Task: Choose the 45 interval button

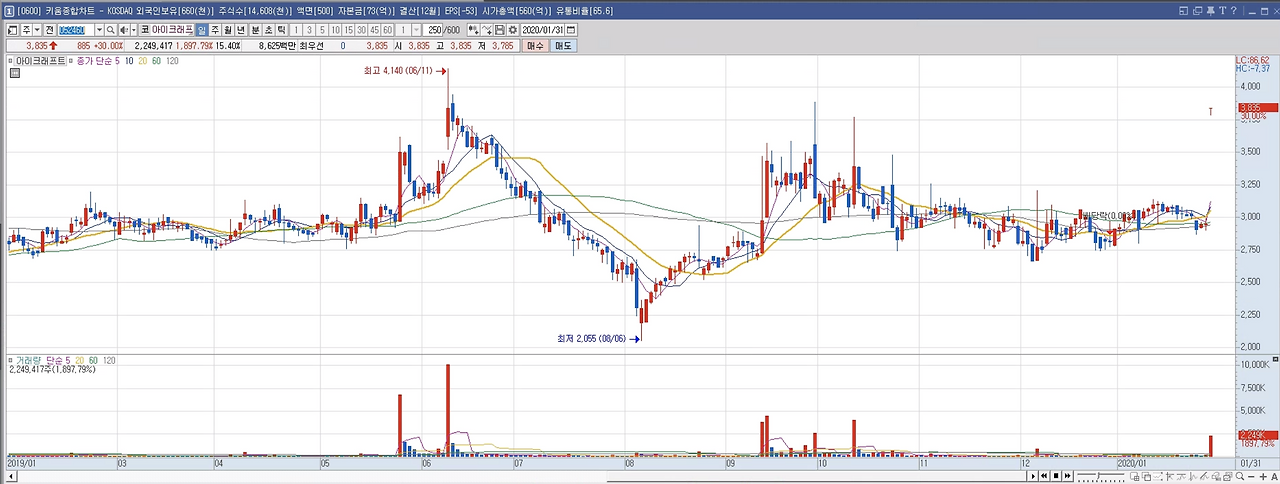Action: [374, 30]
